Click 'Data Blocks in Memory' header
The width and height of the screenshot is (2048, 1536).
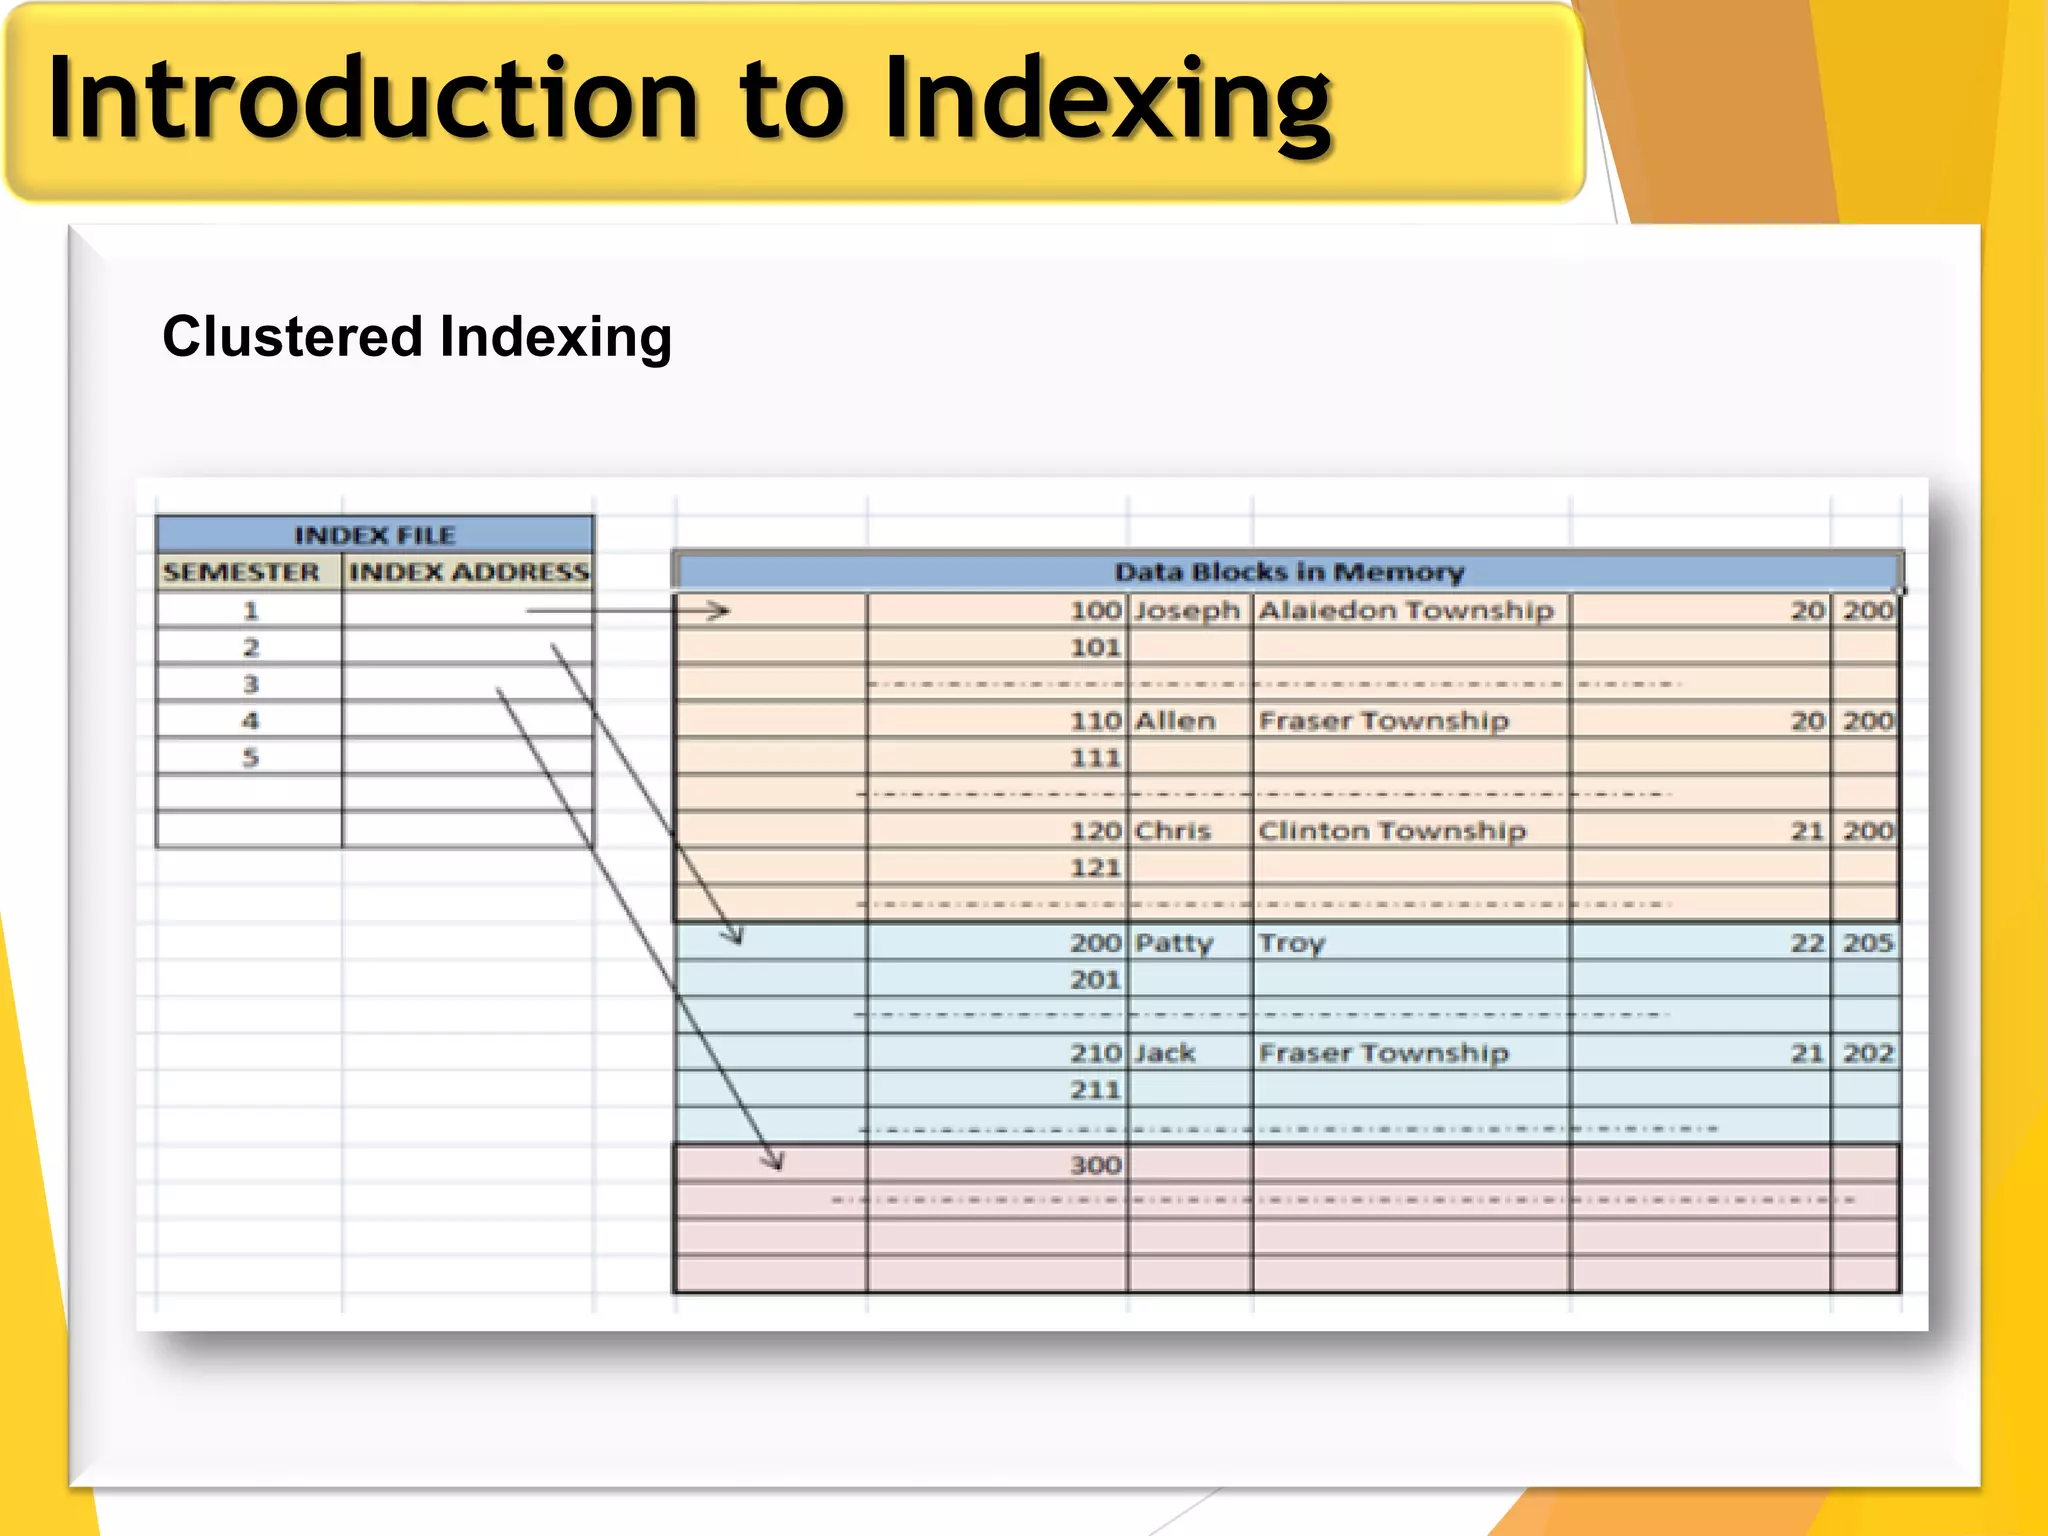[x=1289, y=571]
